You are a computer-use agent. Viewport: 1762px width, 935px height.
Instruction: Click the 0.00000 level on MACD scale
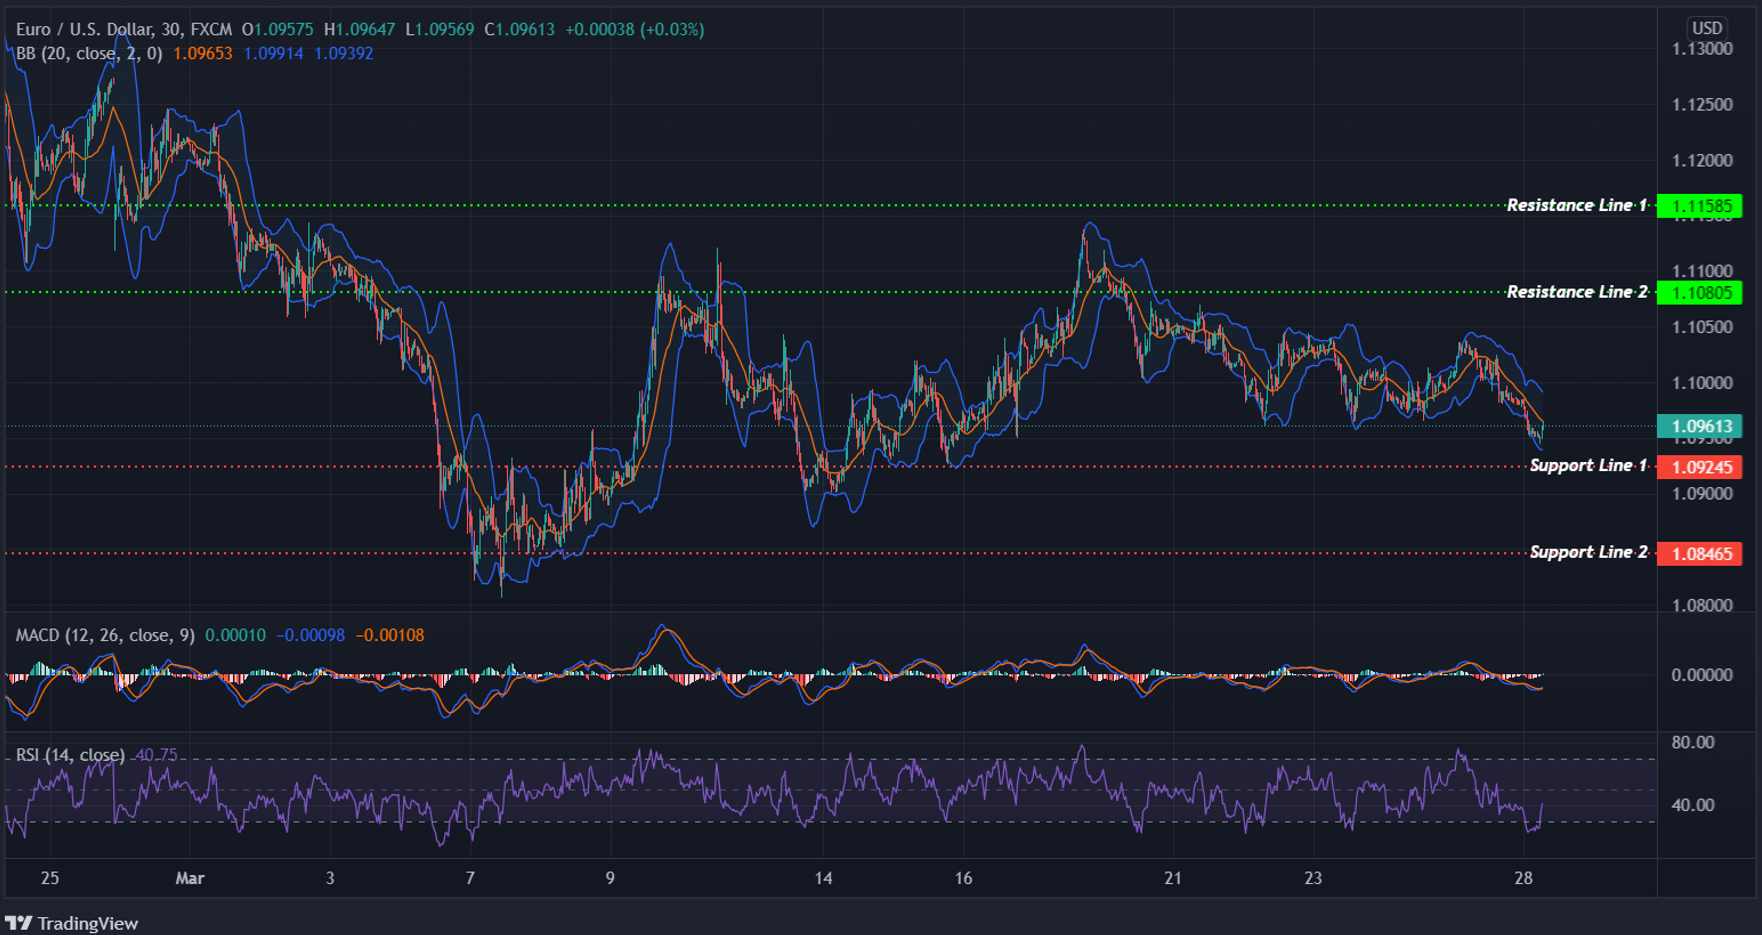click(1704, 674)
